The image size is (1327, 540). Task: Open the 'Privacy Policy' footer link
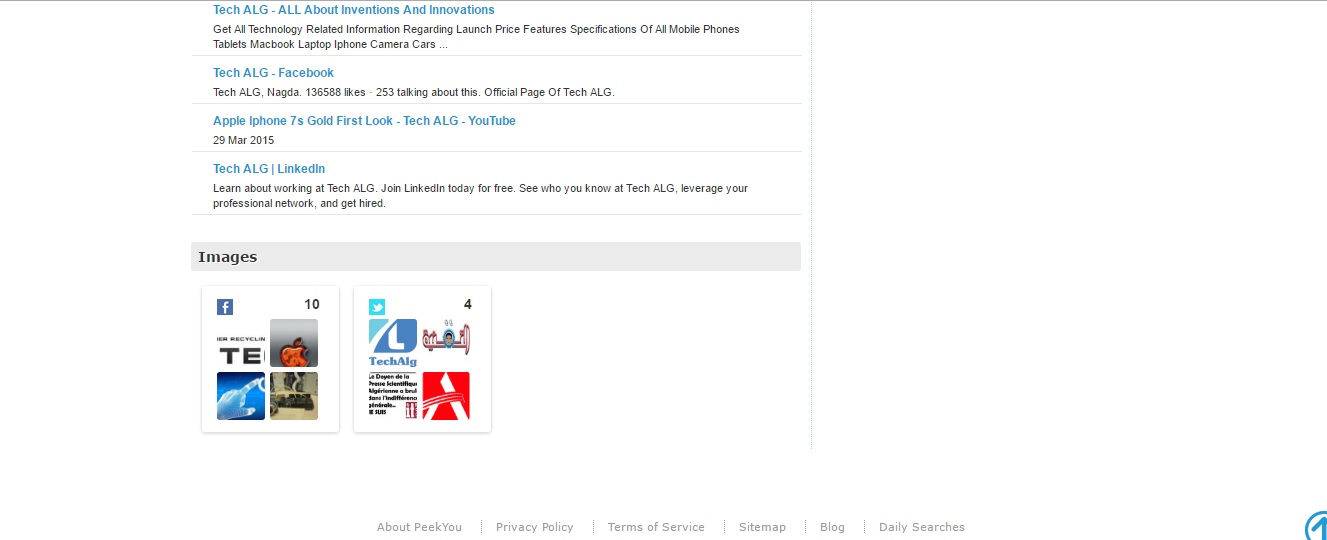coord(535,527)
